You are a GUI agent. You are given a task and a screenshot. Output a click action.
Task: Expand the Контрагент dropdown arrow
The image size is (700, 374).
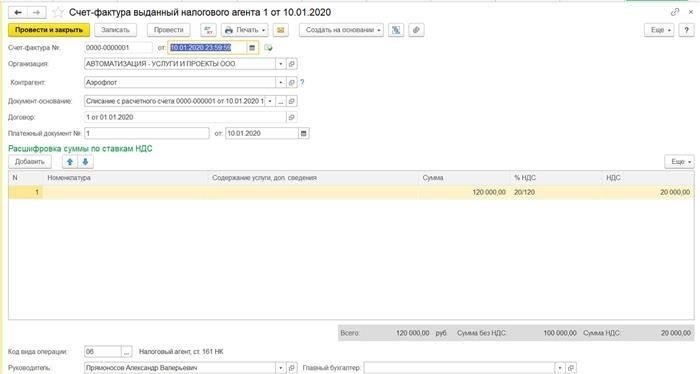coord(280,83)
